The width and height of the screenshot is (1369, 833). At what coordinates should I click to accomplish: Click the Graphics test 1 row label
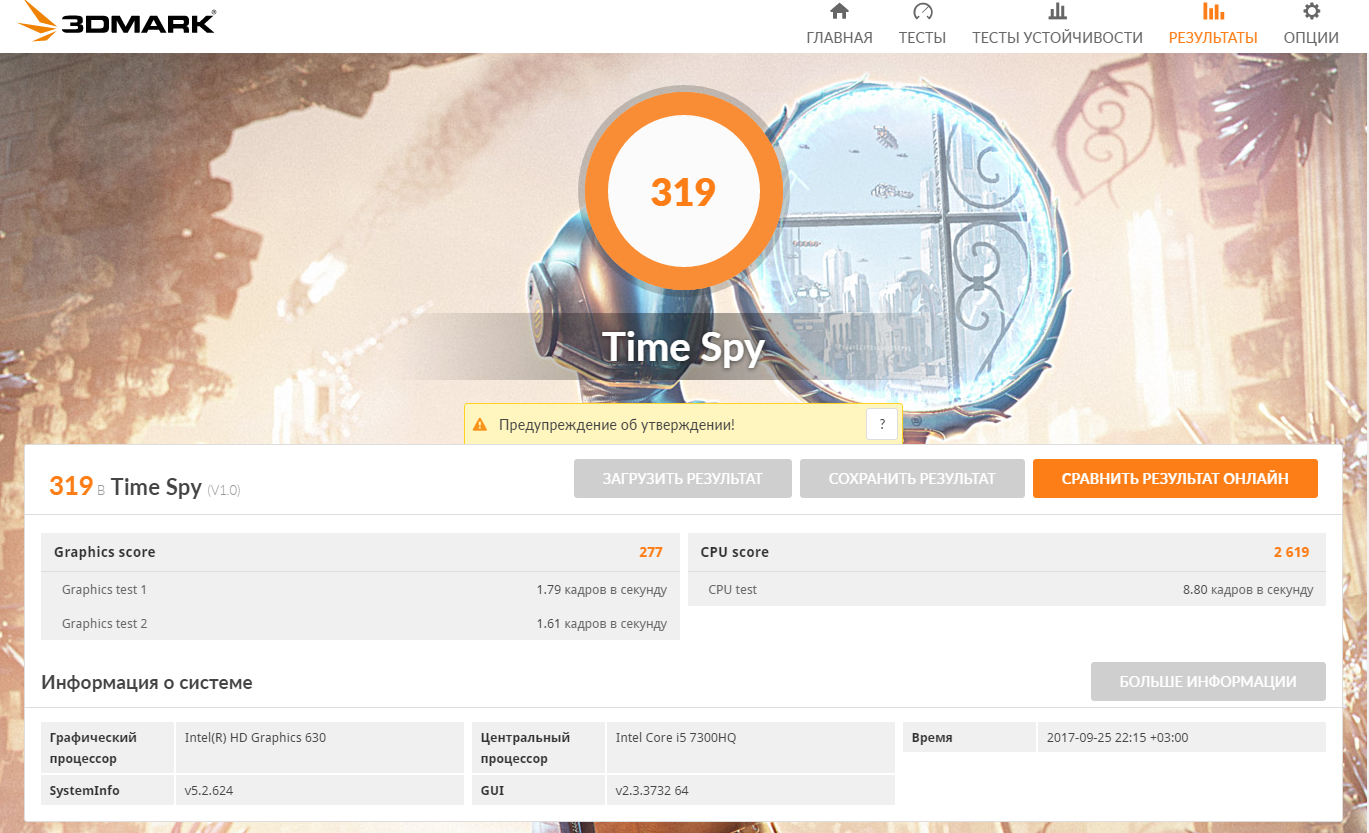(x=104, y=590)
